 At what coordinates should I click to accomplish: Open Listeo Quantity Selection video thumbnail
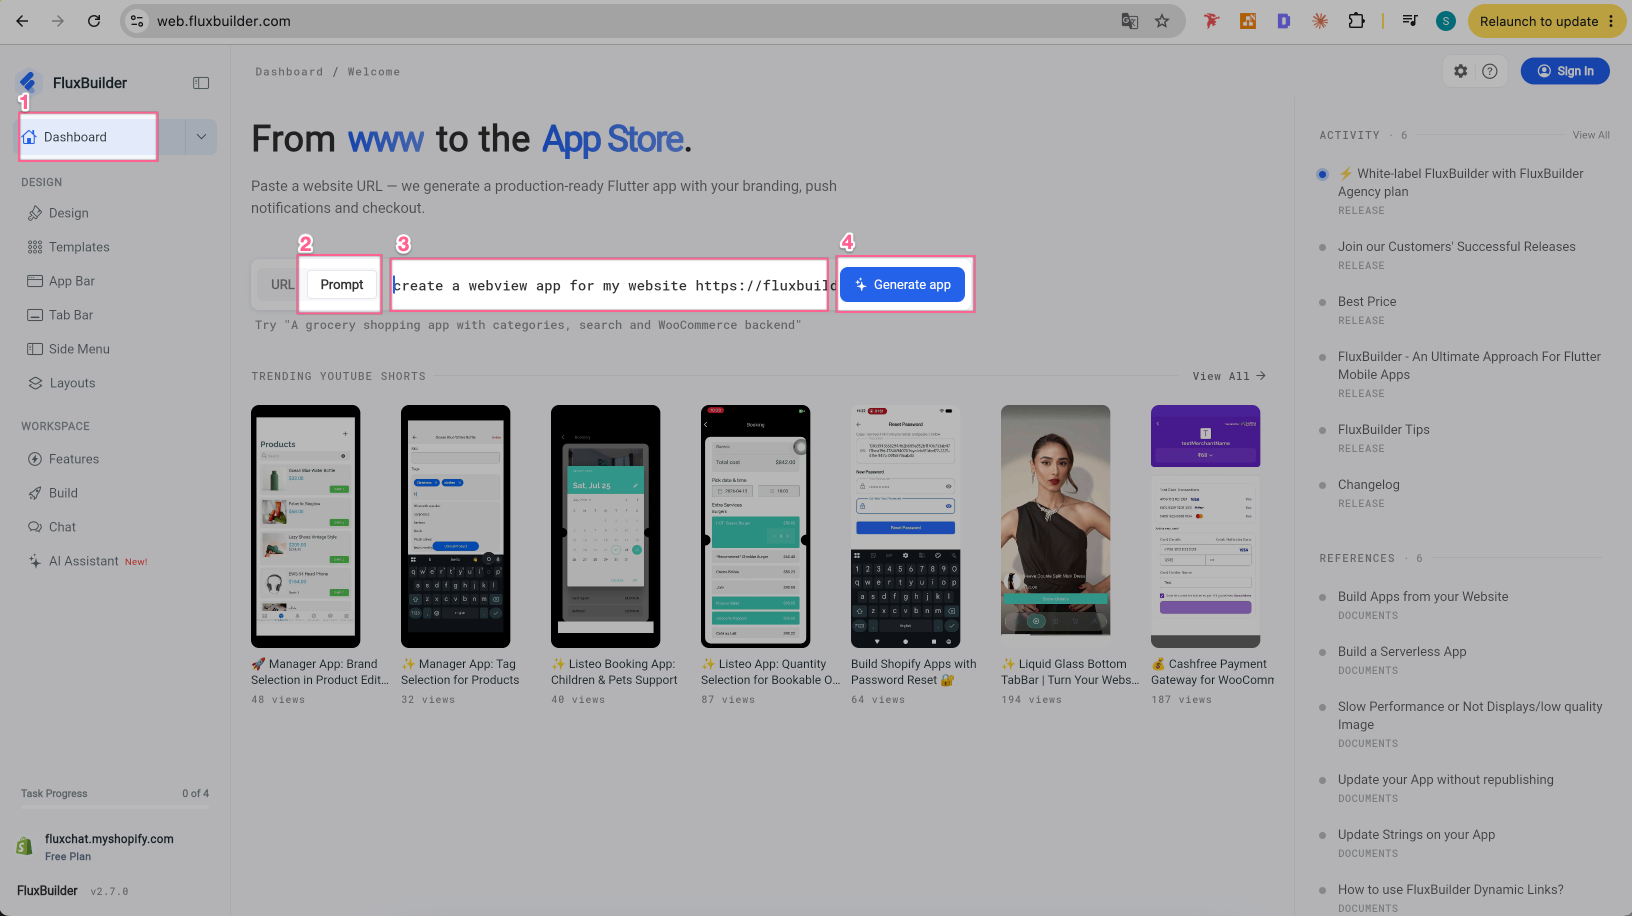tap(756, 526)
